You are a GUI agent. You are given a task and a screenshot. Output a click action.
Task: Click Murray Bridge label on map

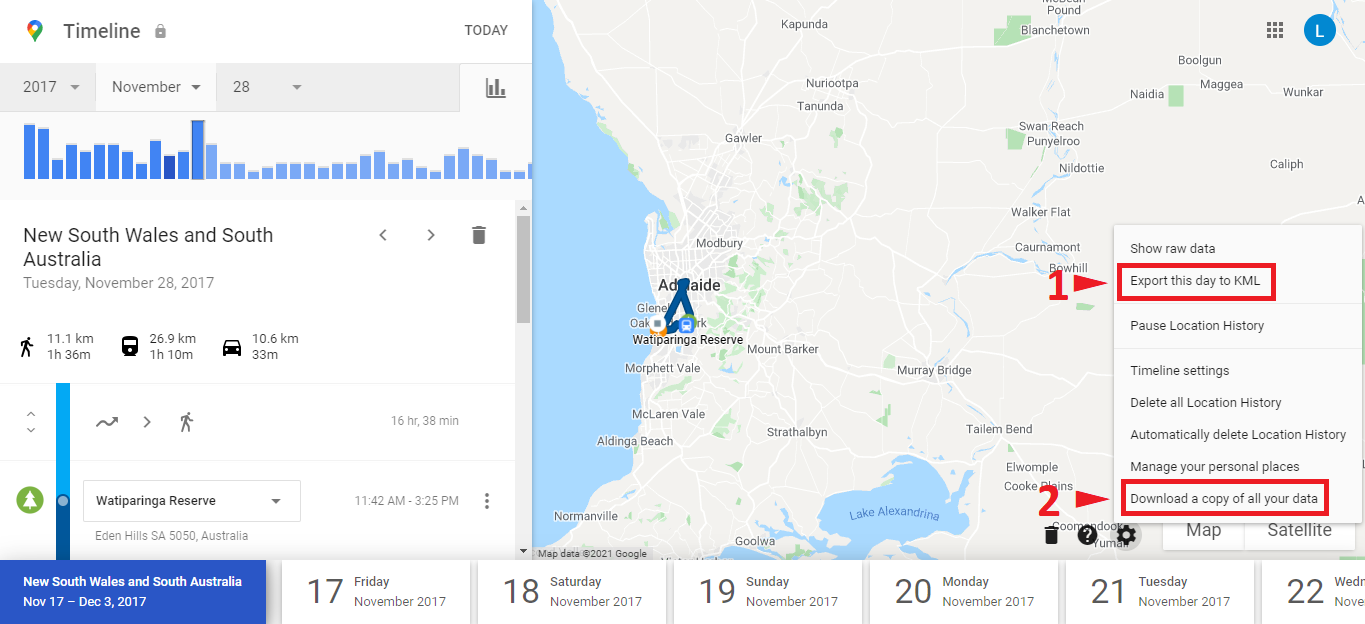coord(934,370)
